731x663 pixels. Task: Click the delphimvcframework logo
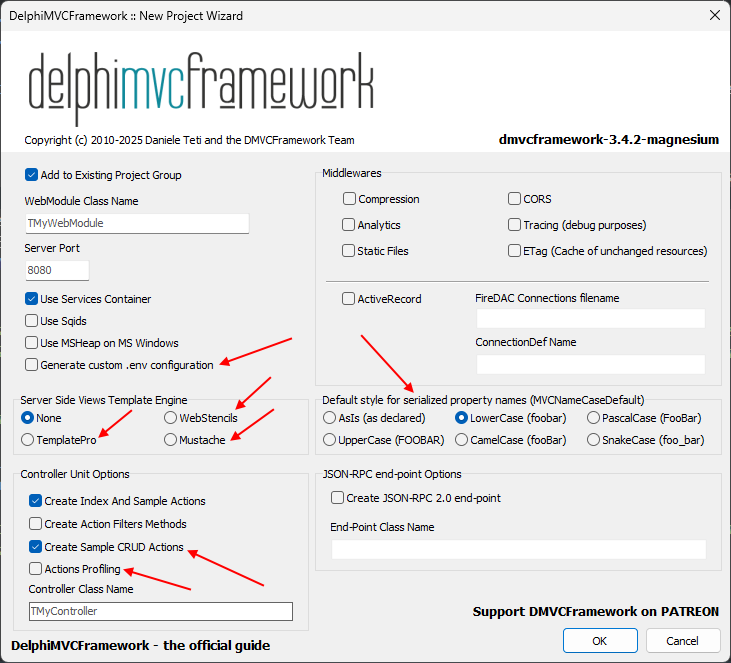point(201,87)
